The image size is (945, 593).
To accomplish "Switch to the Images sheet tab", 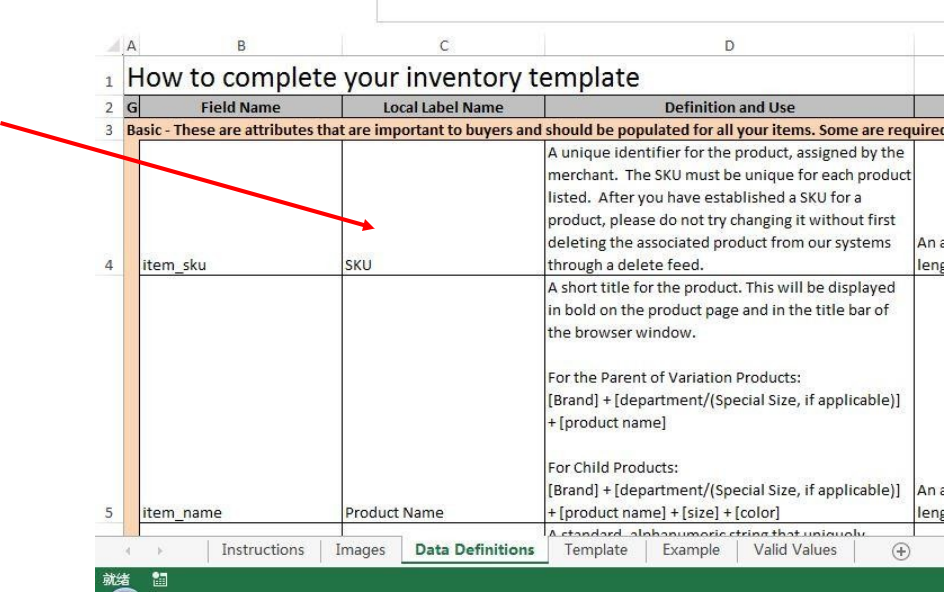I will 360,550.
